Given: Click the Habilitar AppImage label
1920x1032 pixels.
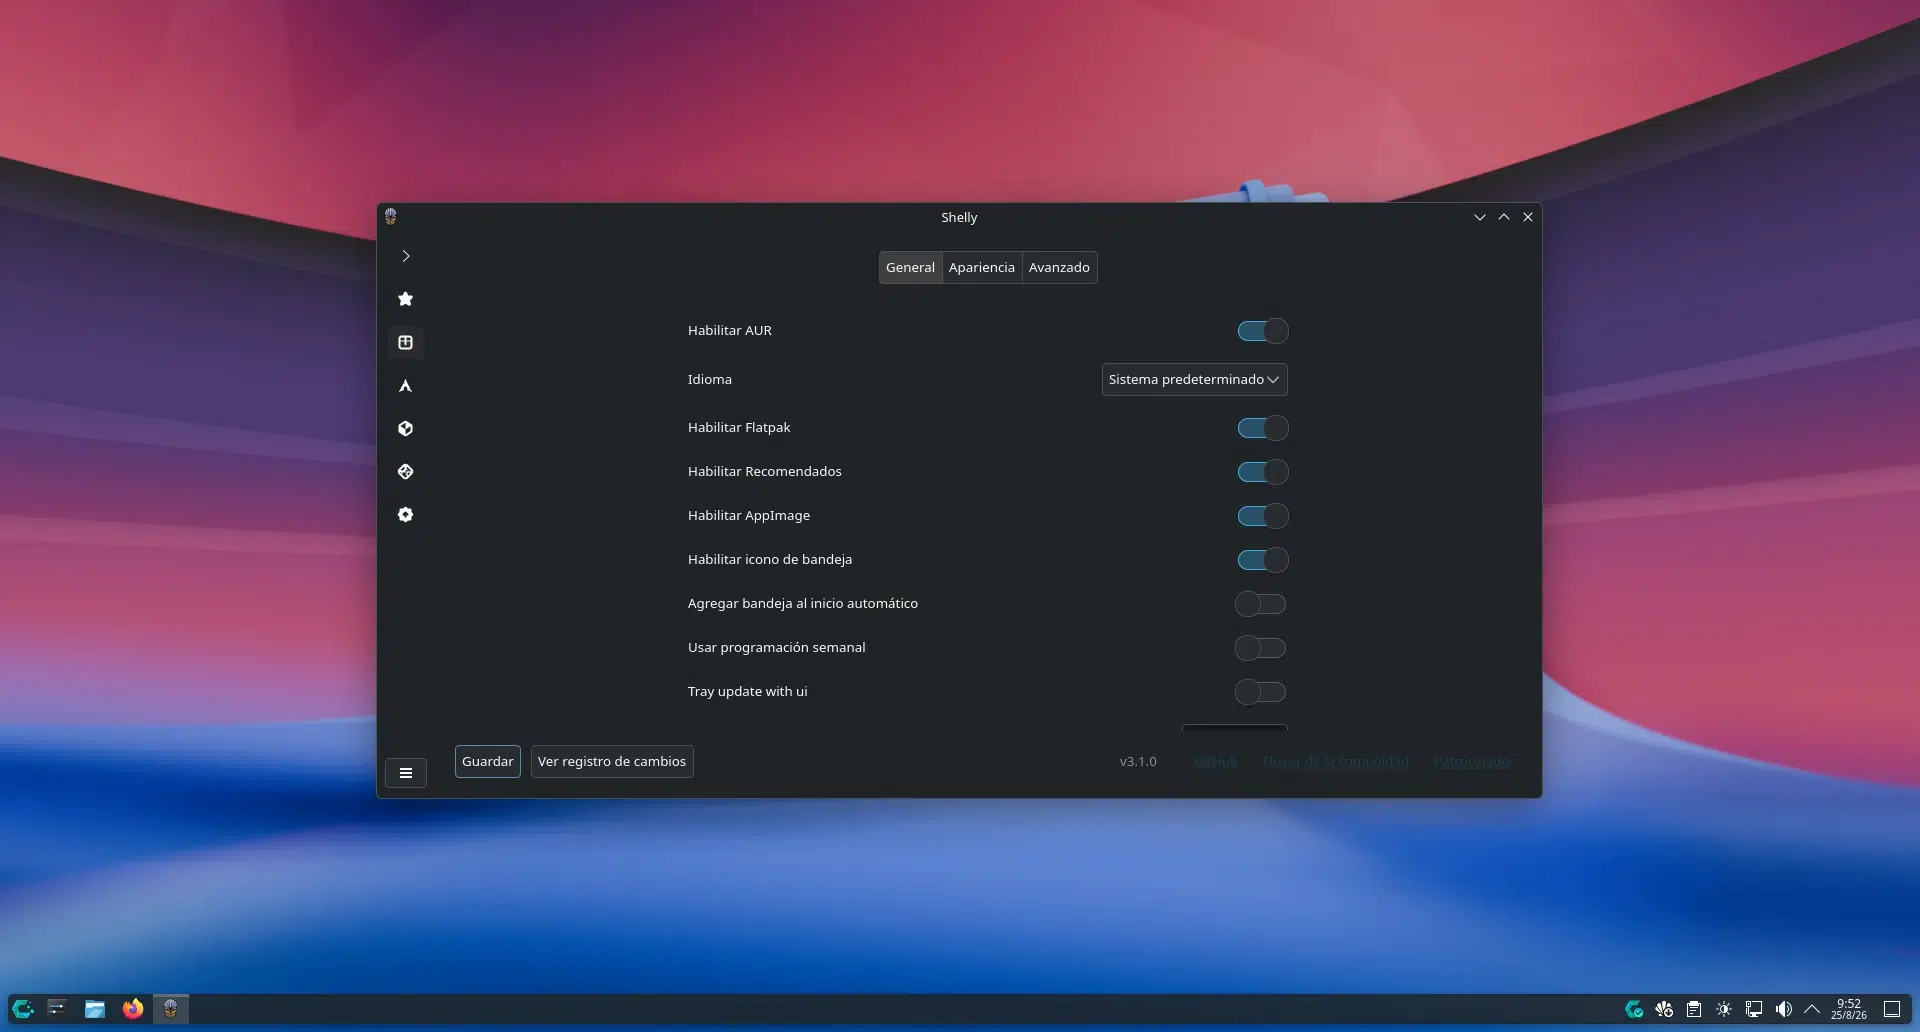Looking at the screenshot, I should pos(749,516).
